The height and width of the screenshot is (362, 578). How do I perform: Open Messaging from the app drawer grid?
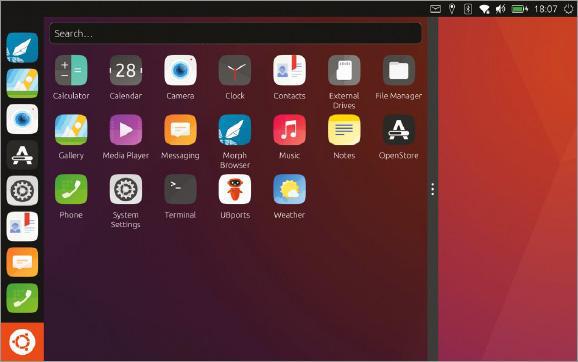180,130
